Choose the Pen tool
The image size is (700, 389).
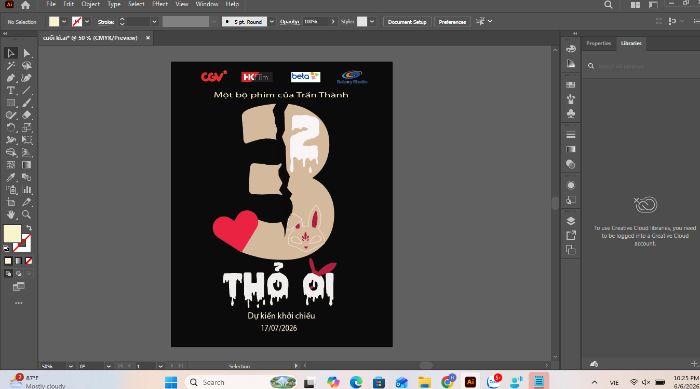point(11,78)
